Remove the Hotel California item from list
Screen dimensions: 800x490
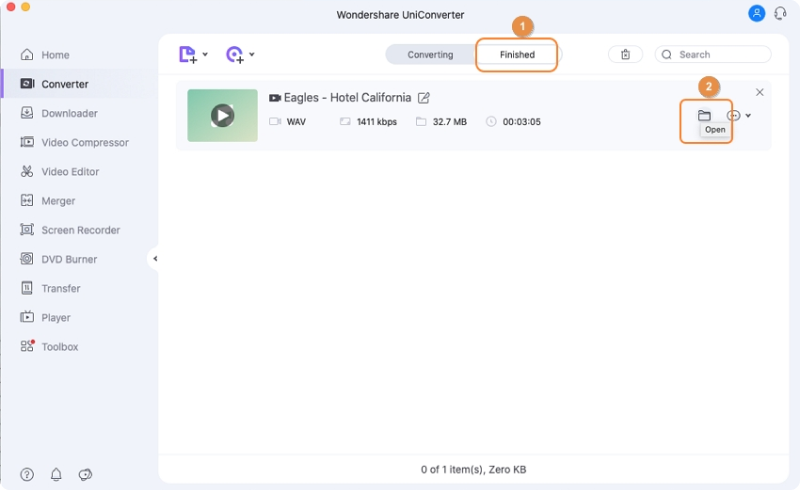click(x=759, y=92)
